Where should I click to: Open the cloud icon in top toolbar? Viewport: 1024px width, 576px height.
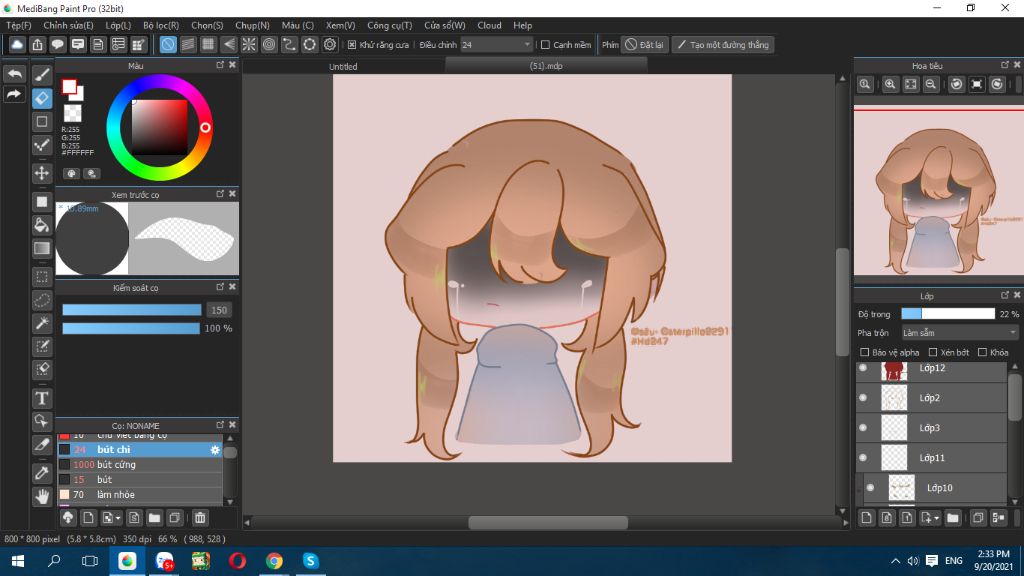(x=17, y=44)
